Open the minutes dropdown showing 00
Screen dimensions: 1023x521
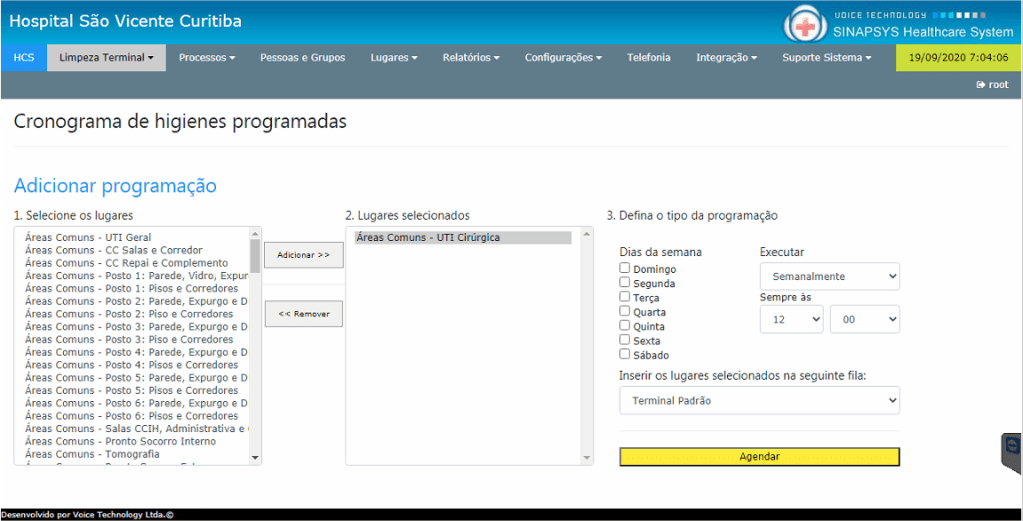(x=864, y=319)
